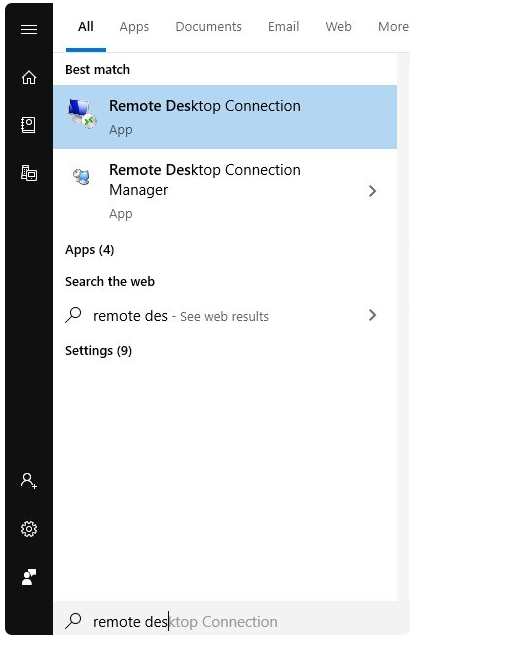Expand the Remote Desktop Connection Manager arrow
The width and height of the screenshot is (519, 647).
[373, 191]
